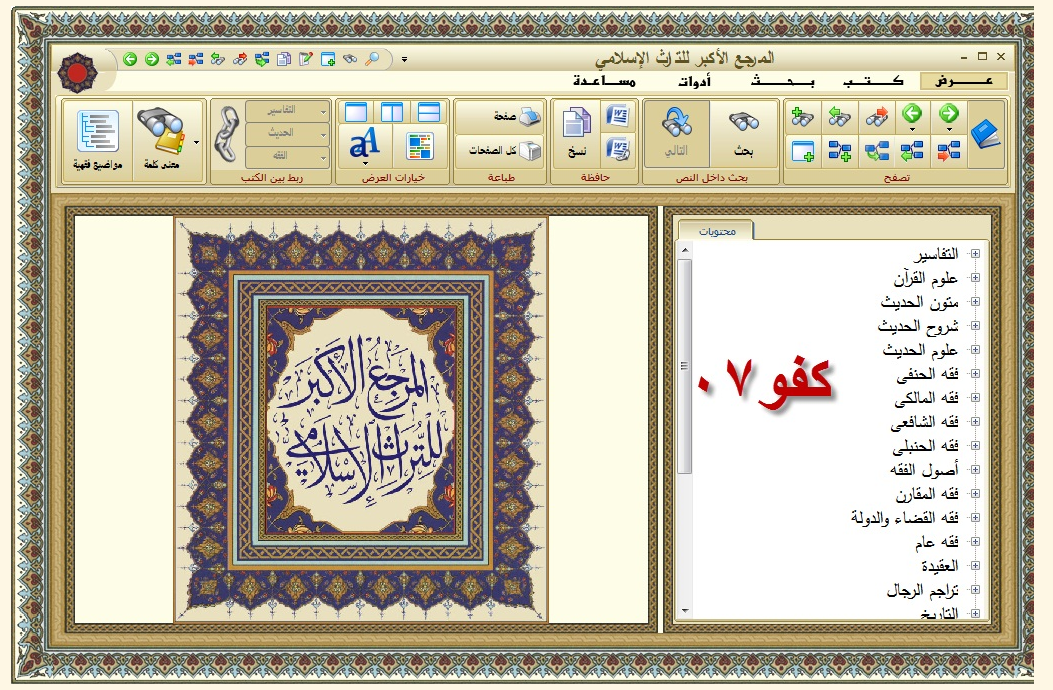
Task: Click the magnifying glass icon in quick access bar
Action: (371, 59)
